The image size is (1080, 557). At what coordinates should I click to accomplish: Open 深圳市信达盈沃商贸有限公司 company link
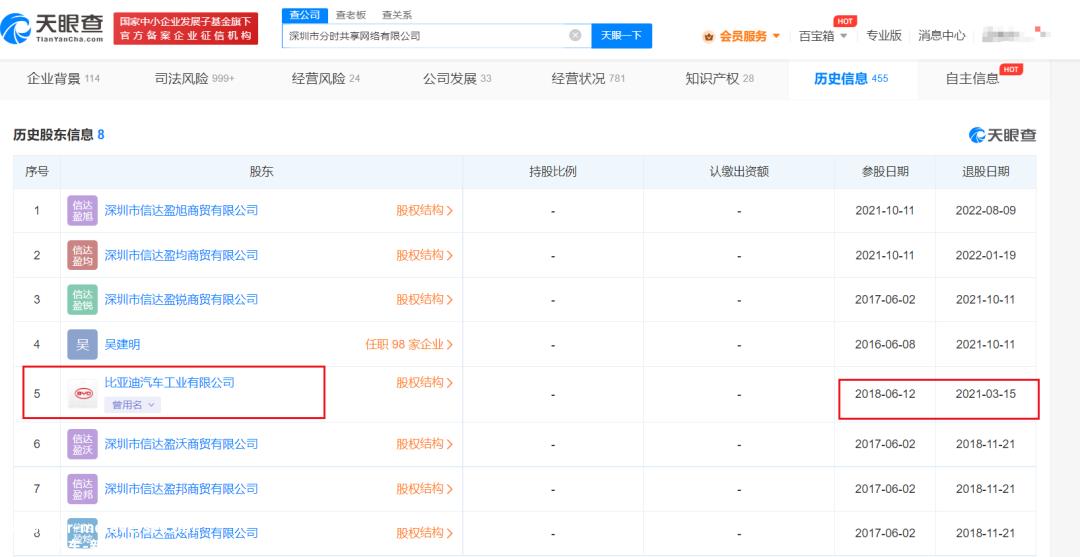[181, 444]
